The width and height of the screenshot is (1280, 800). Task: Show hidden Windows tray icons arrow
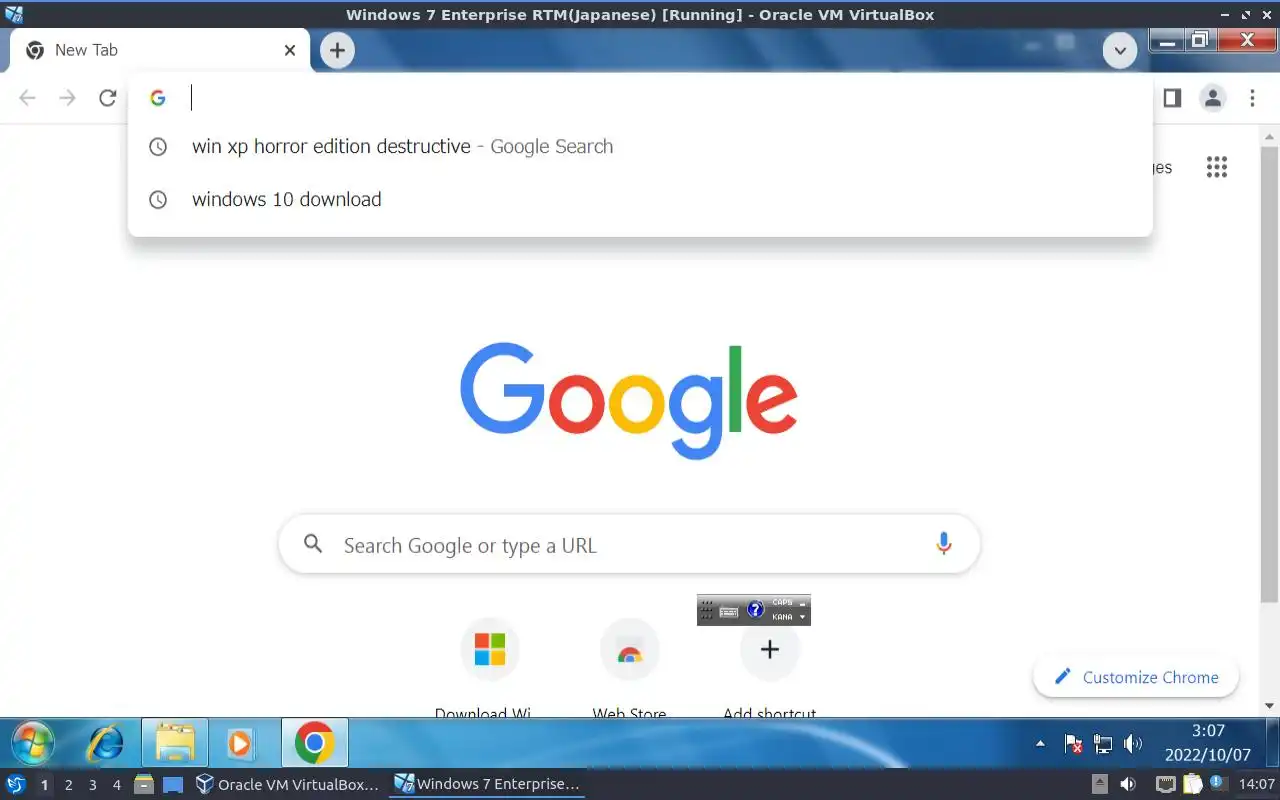click(1040, 744)
